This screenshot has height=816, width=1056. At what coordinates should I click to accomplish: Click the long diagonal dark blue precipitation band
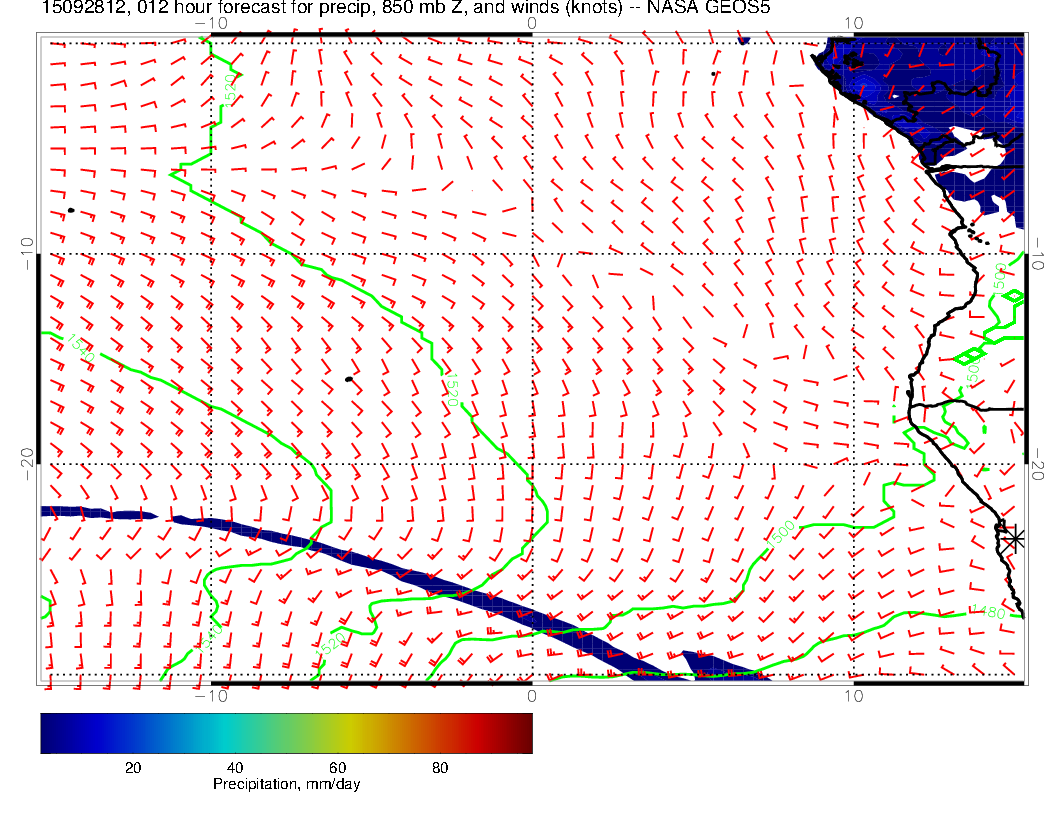[x=450, y=584]
